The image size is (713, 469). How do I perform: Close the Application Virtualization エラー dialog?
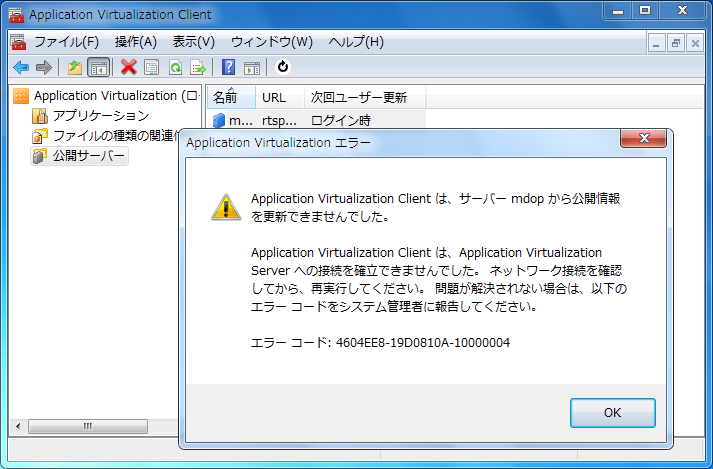pyautogui.click(x=643, y=138)
